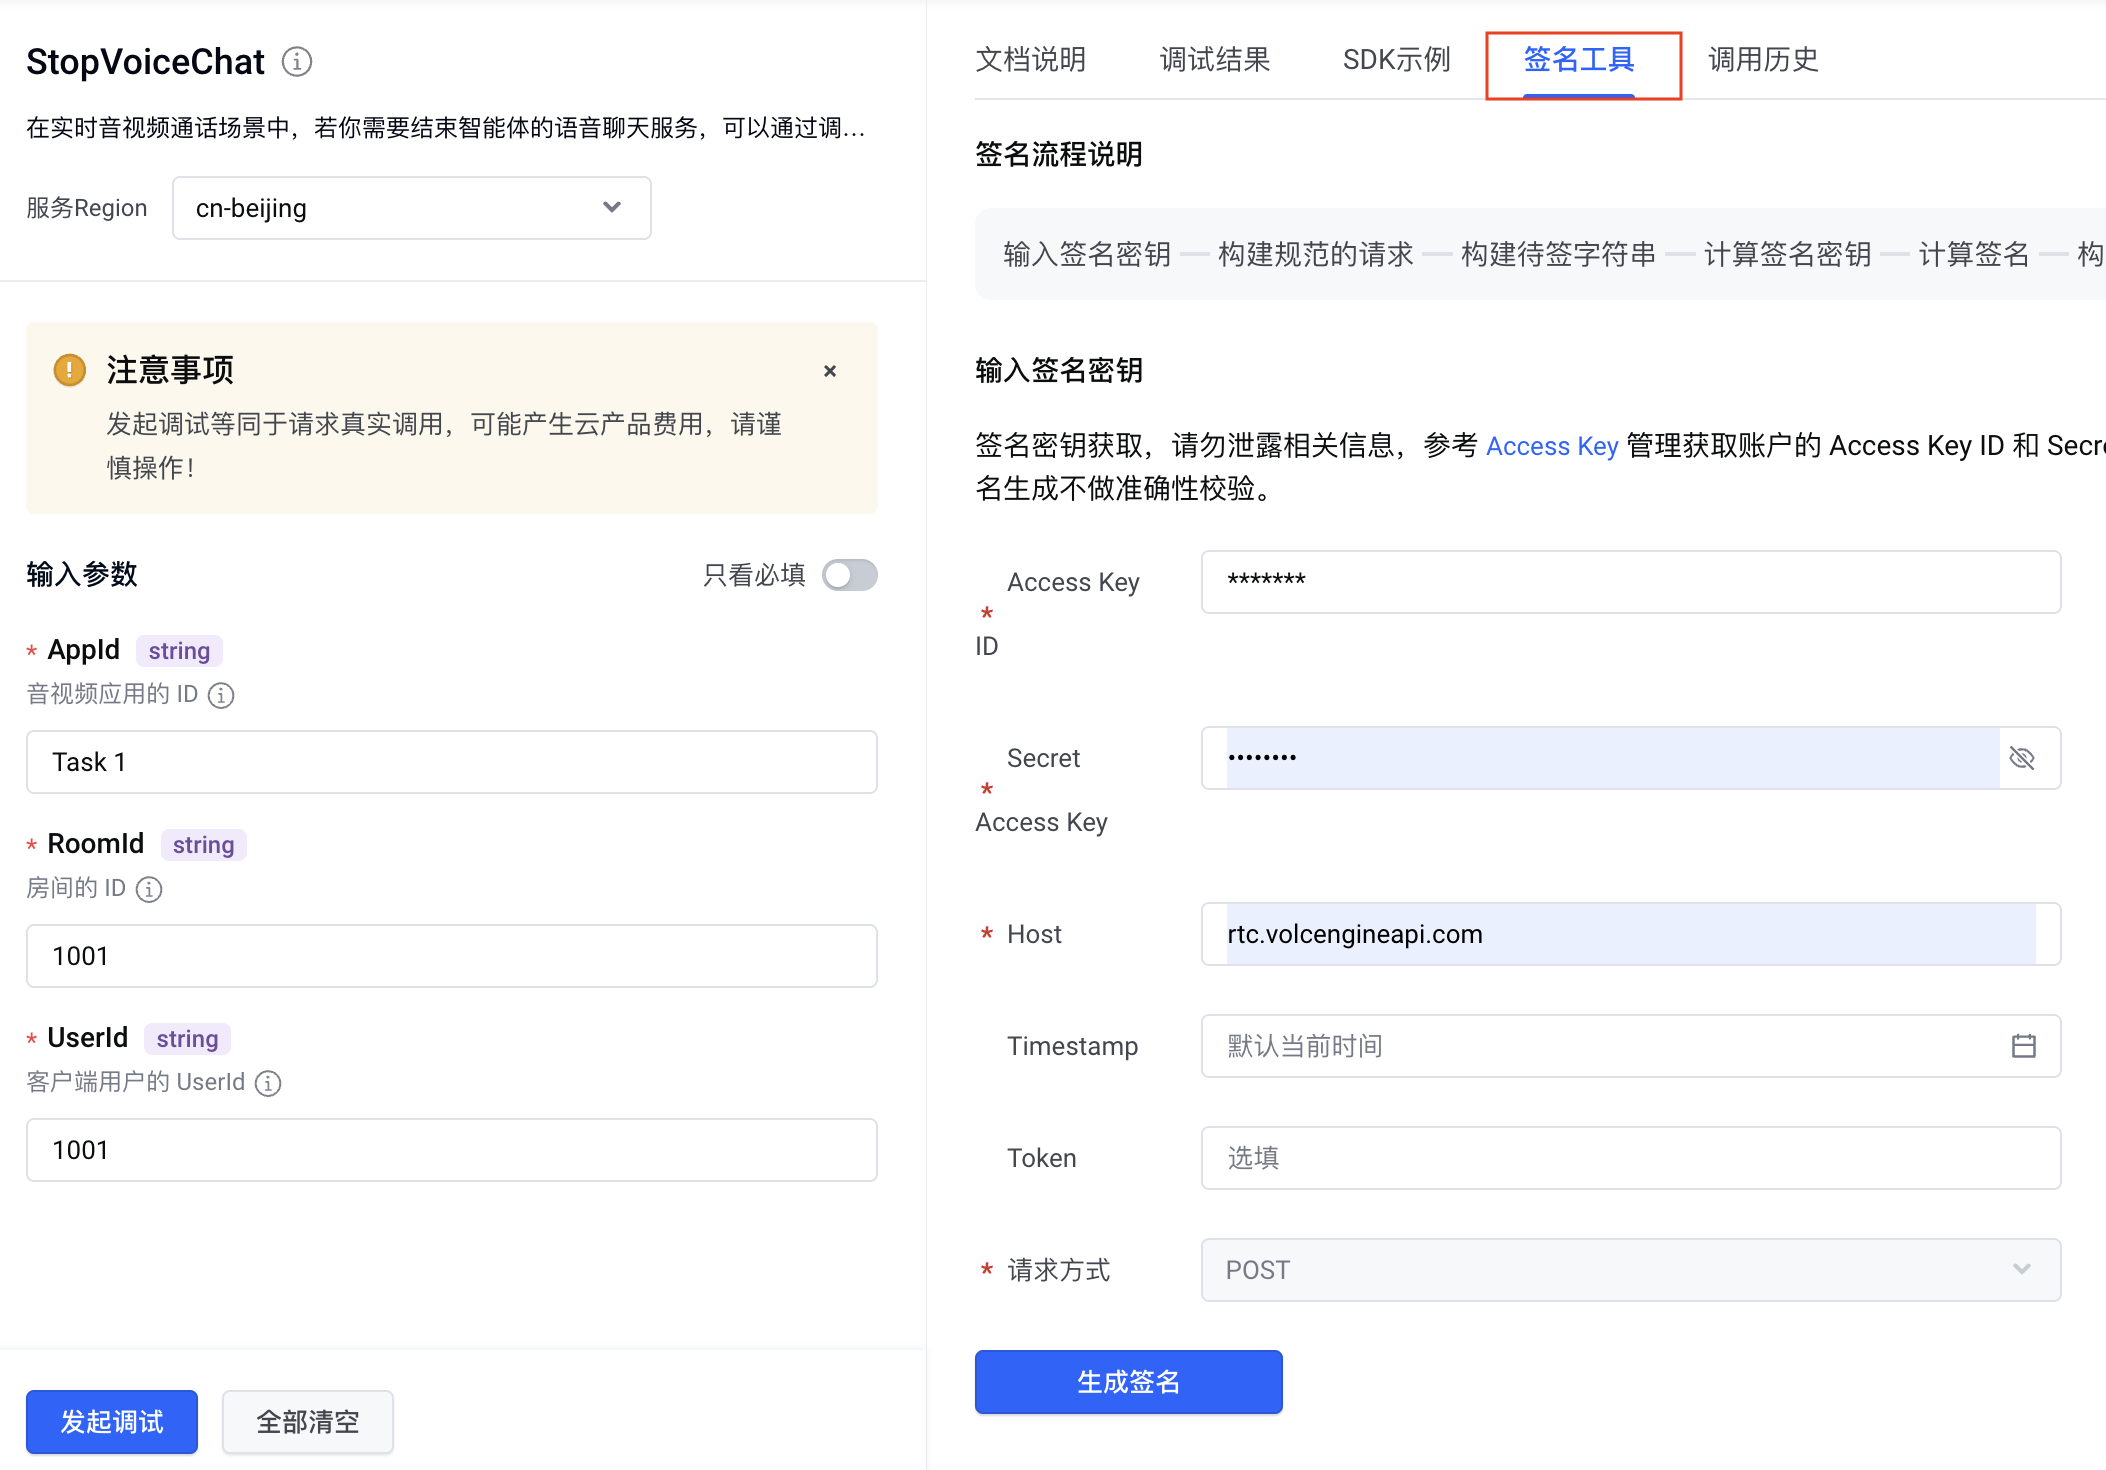Click the truncated description under StopVoiceChat
This screenshot has width=2106, height=1470.
point(446,128)
